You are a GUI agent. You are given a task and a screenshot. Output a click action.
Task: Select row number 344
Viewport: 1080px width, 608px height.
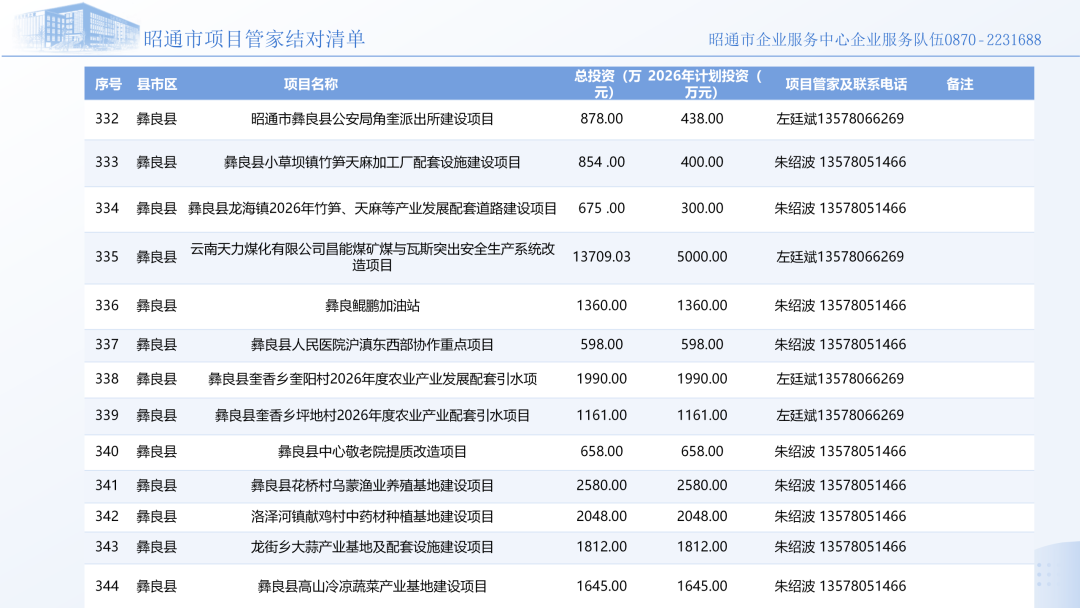coord(107,586)
